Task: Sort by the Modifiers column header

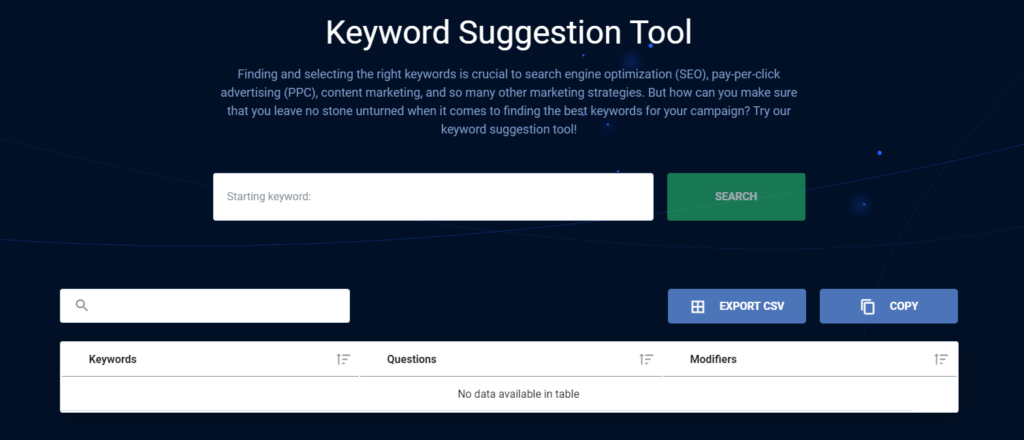Action: (x=713, y=359)
